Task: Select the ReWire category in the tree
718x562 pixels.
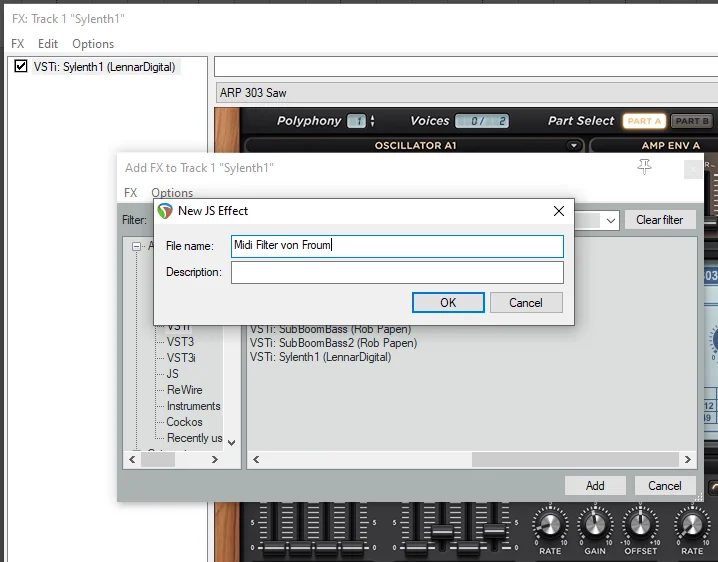Action: click(185, 390)
